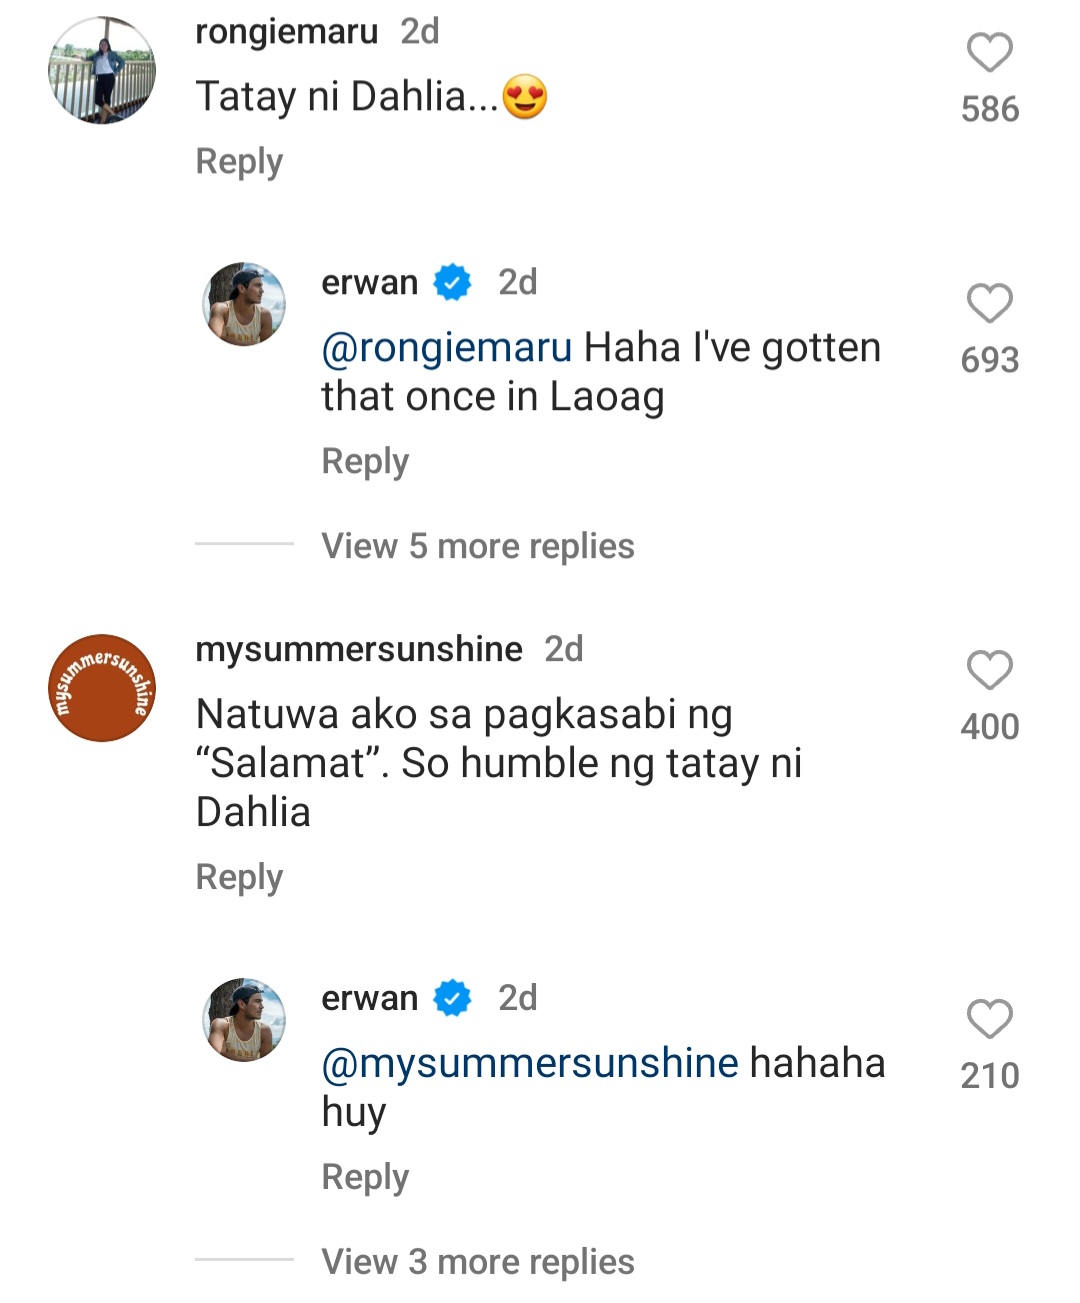Open erwan's profile photo beside his reply
The width and height of the screenshot is (1080, 1303).
[244, 303]
